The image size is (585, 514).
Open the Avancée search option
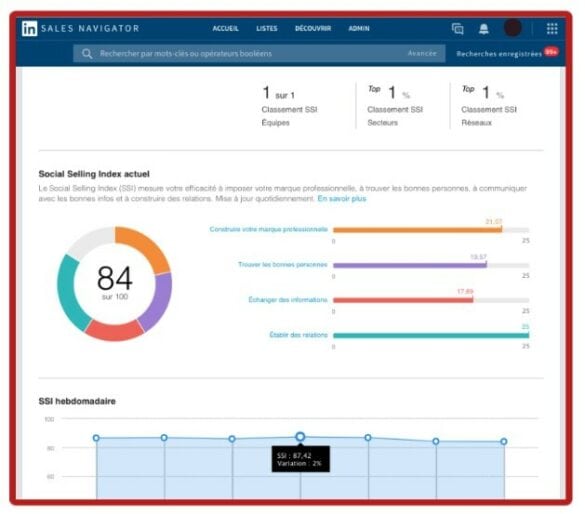click(x=422, y=53)
